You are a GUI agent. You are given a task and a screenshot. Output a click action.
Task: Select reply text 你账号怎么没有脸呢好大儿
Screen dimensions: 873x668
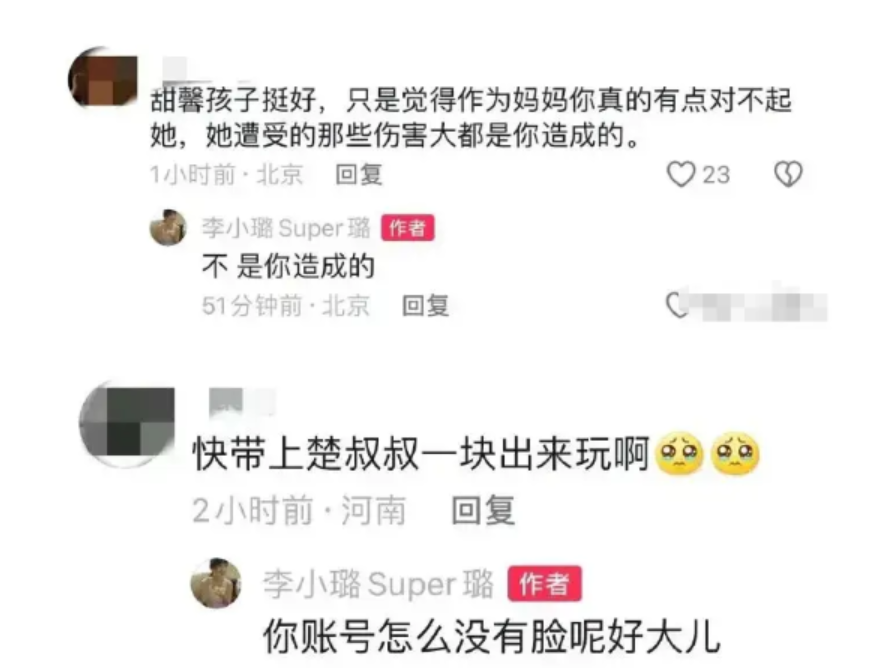click(492, 636)
